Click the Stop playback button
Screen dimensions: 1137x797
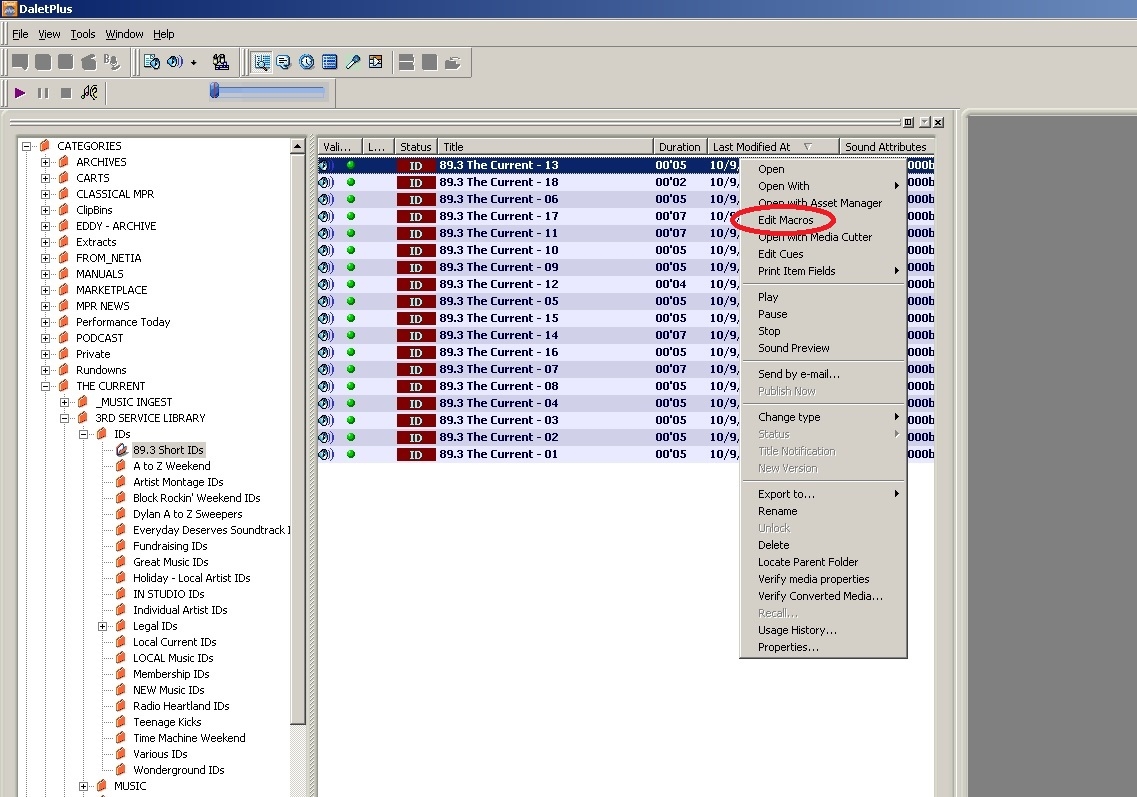click(66, 93)
